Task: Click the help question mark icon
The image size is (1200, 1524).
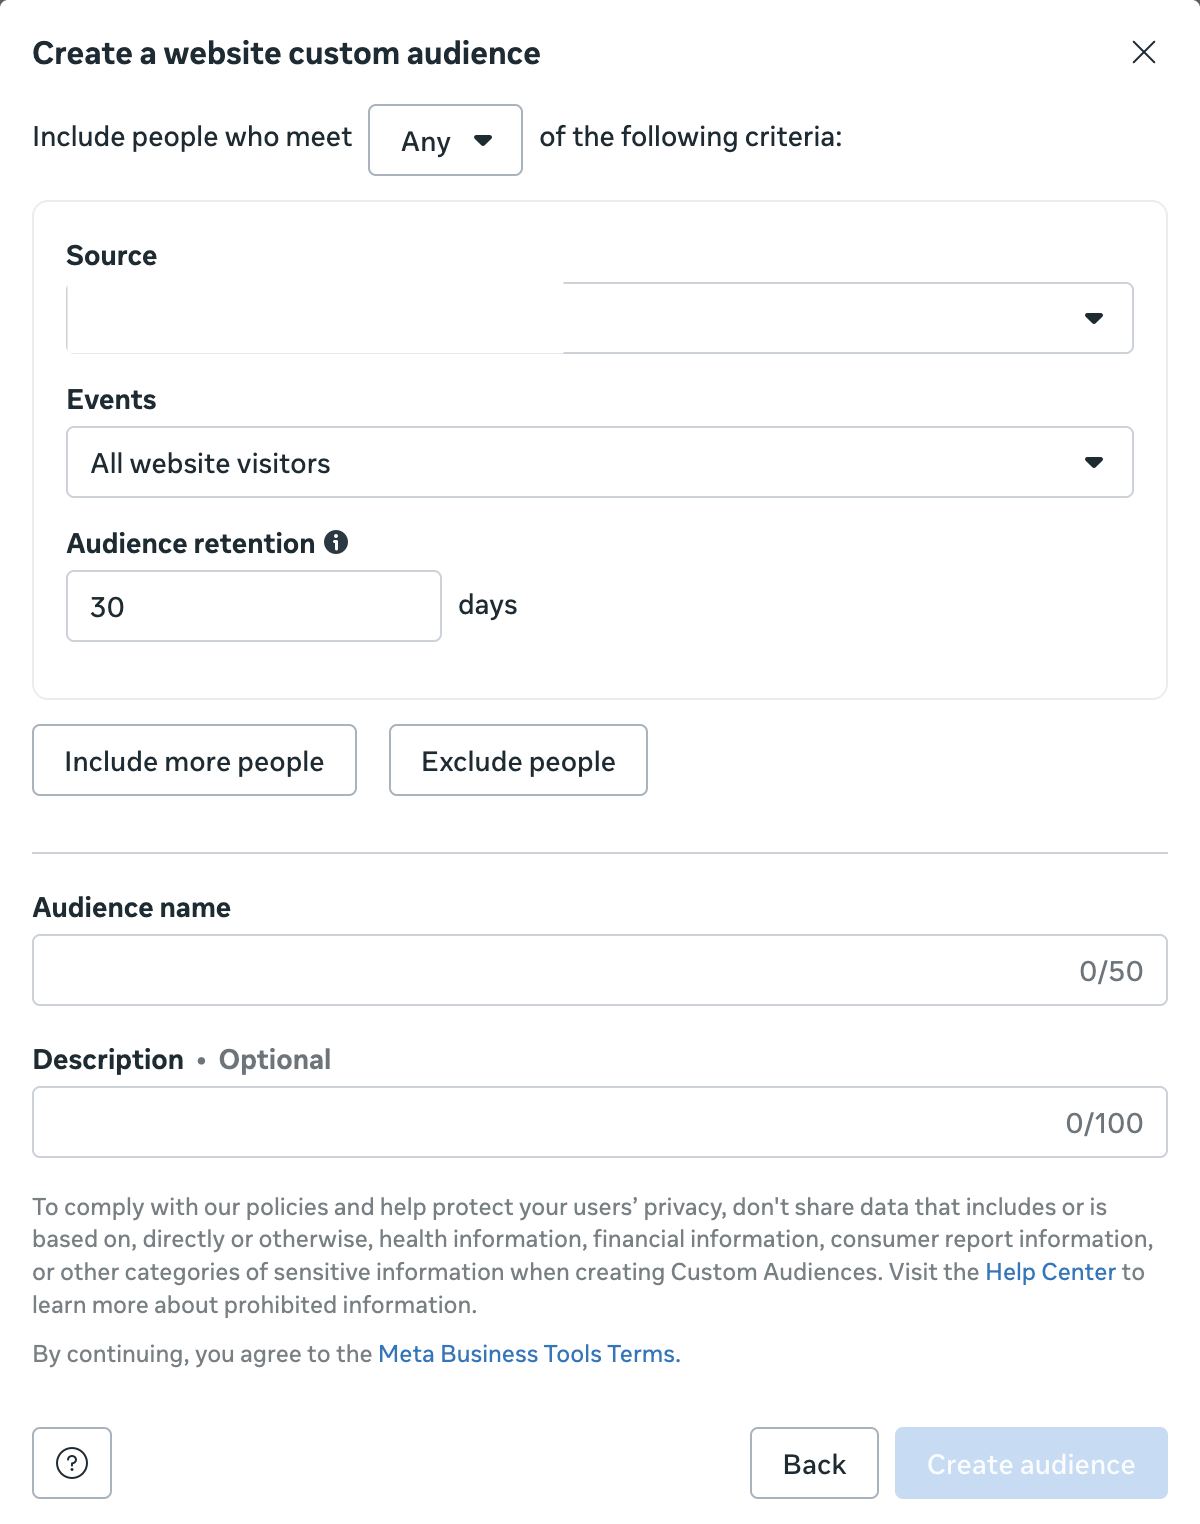Action: [72, 1463]
